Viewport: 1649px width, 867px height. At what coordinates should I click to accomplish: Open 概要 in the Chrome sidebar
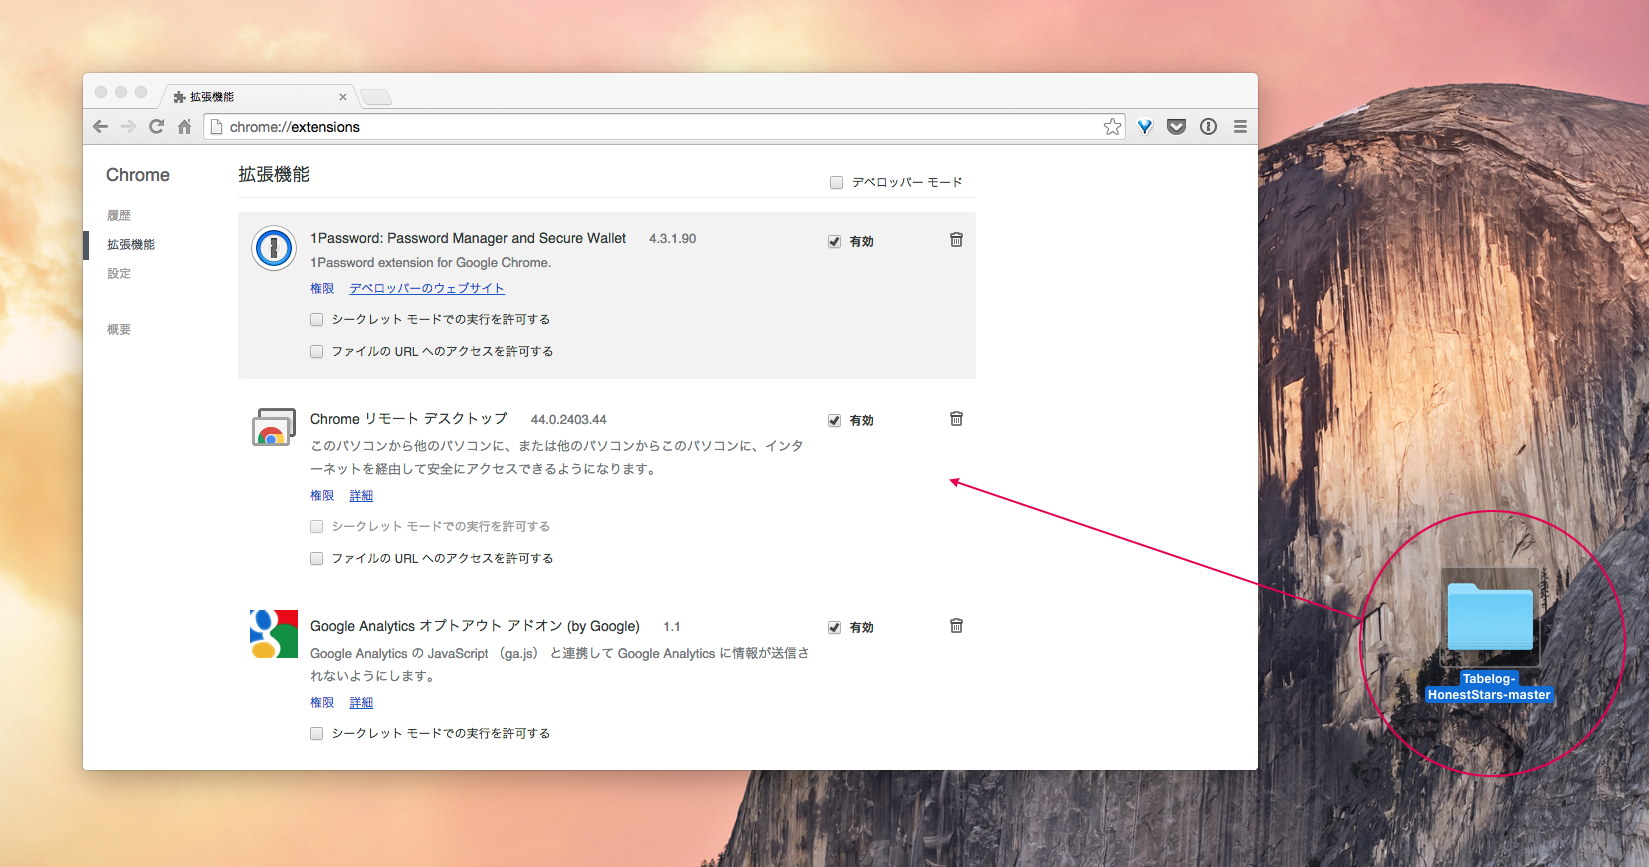click(119, 329)
